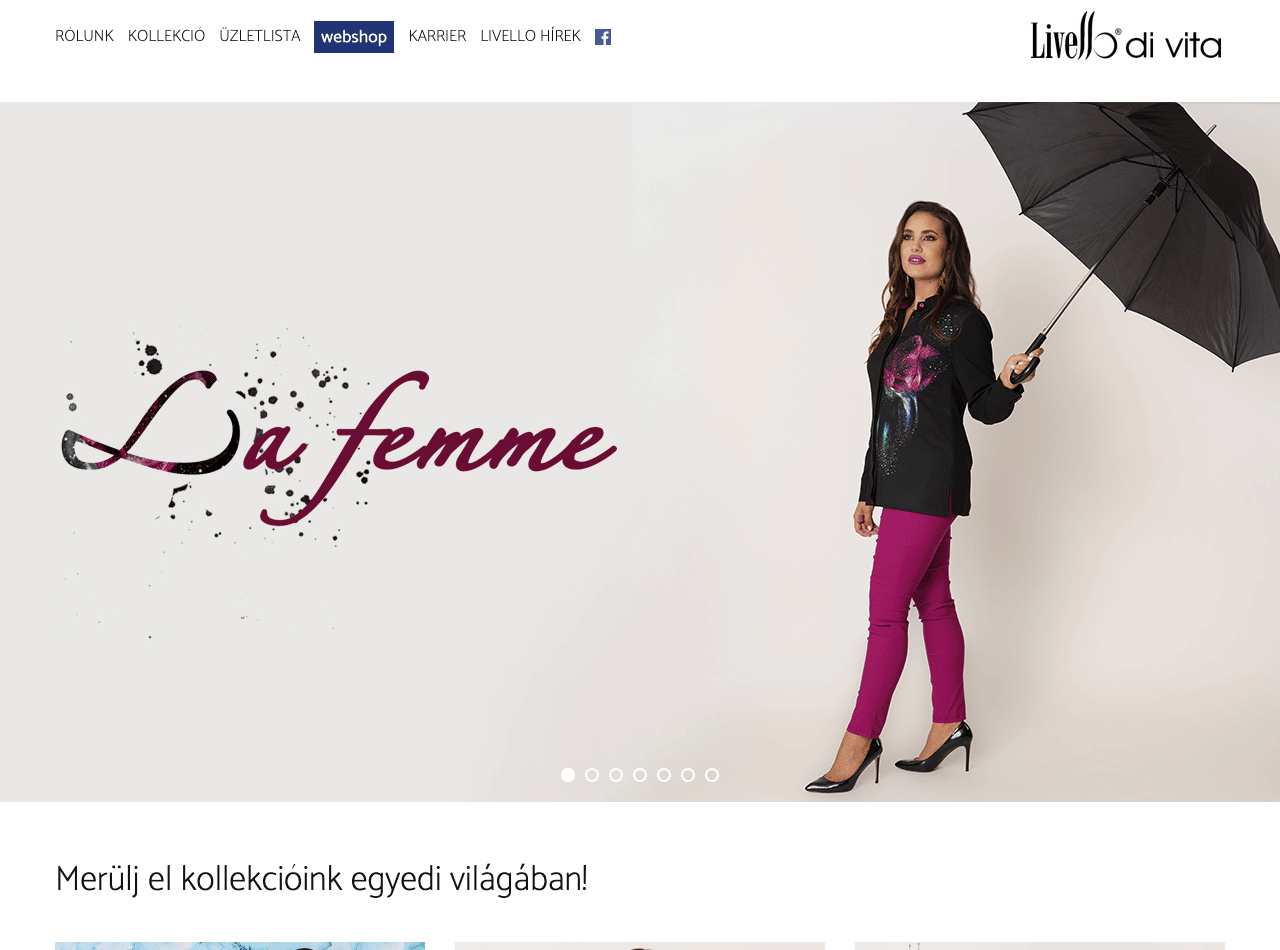Click the Livello di vita logo
1280x950 pixels.
[1126, 36]
